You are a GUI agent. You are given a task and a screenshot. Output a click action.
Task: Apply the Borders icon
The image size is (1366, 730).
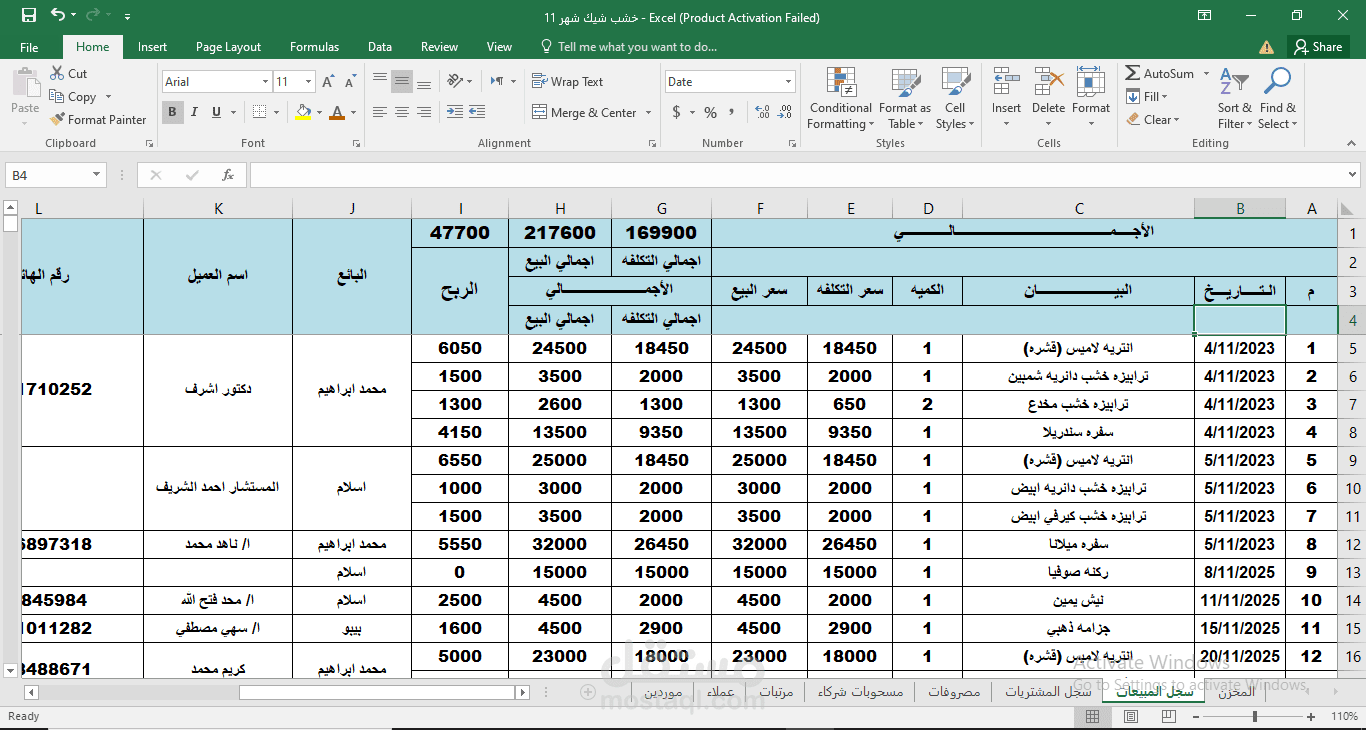259,112
